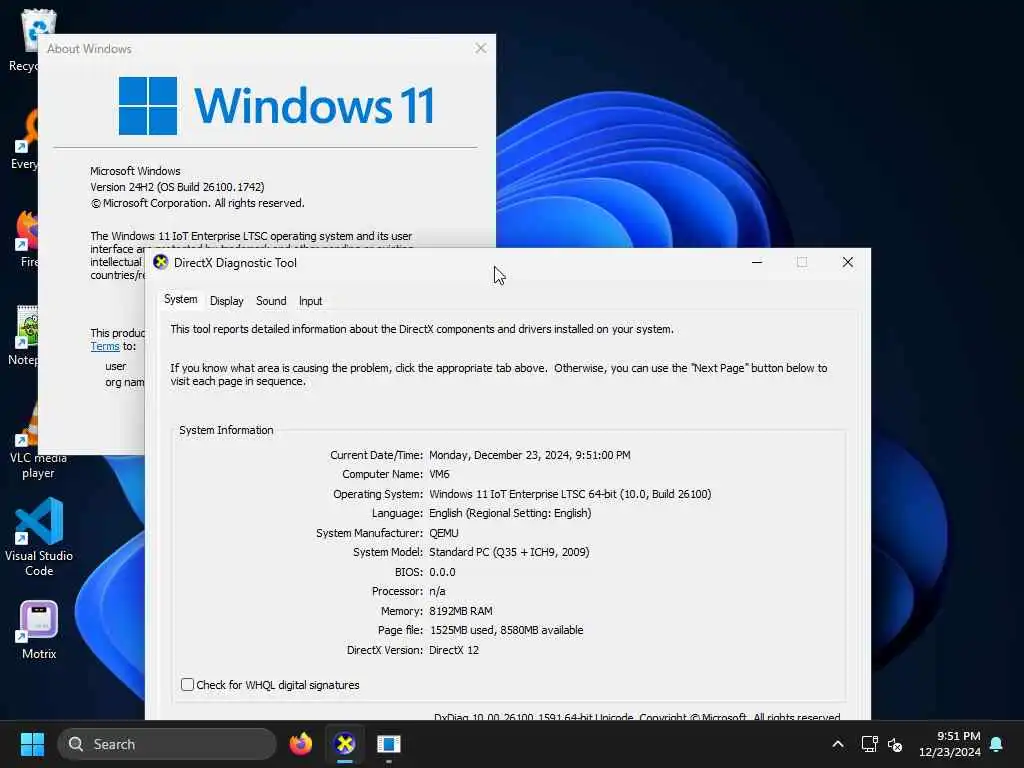Open the network status tray icon
The height and width of the screenshot is (768, 1024).
pyautogui.click(x=869, y=744)
